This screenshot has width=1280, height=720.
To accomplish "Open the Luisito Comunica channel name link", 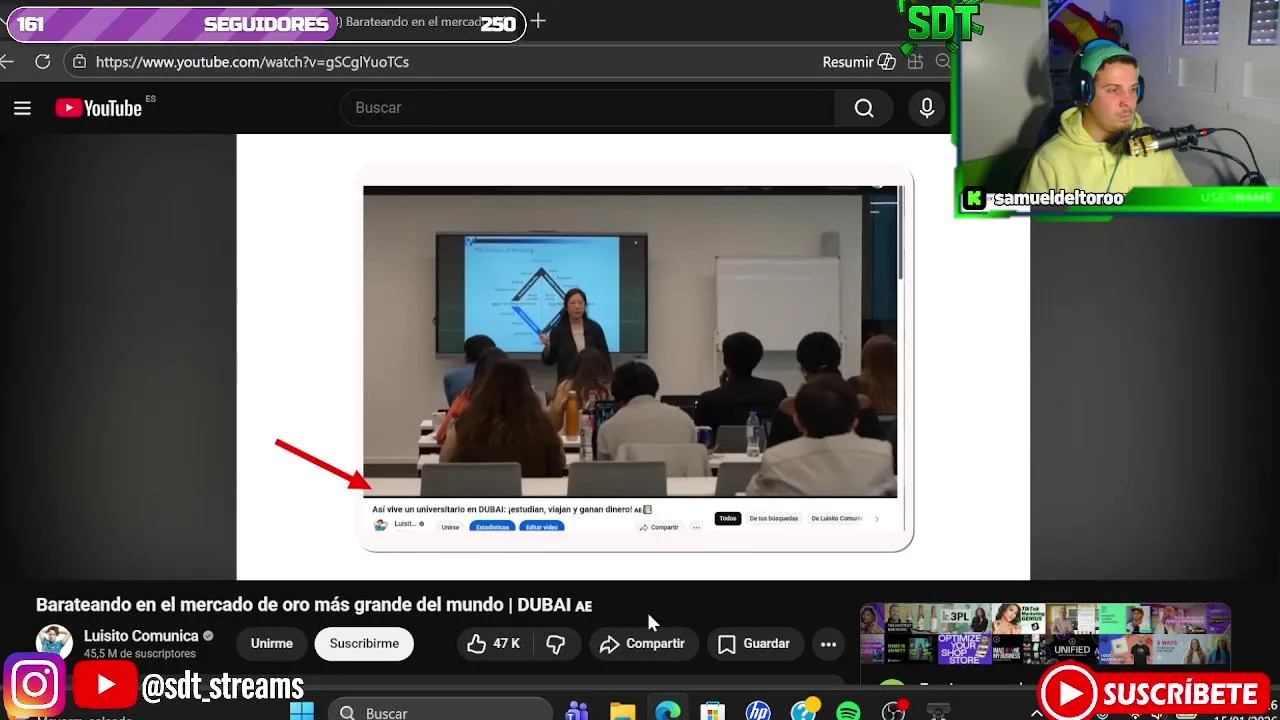I will (x=141, y=636).
